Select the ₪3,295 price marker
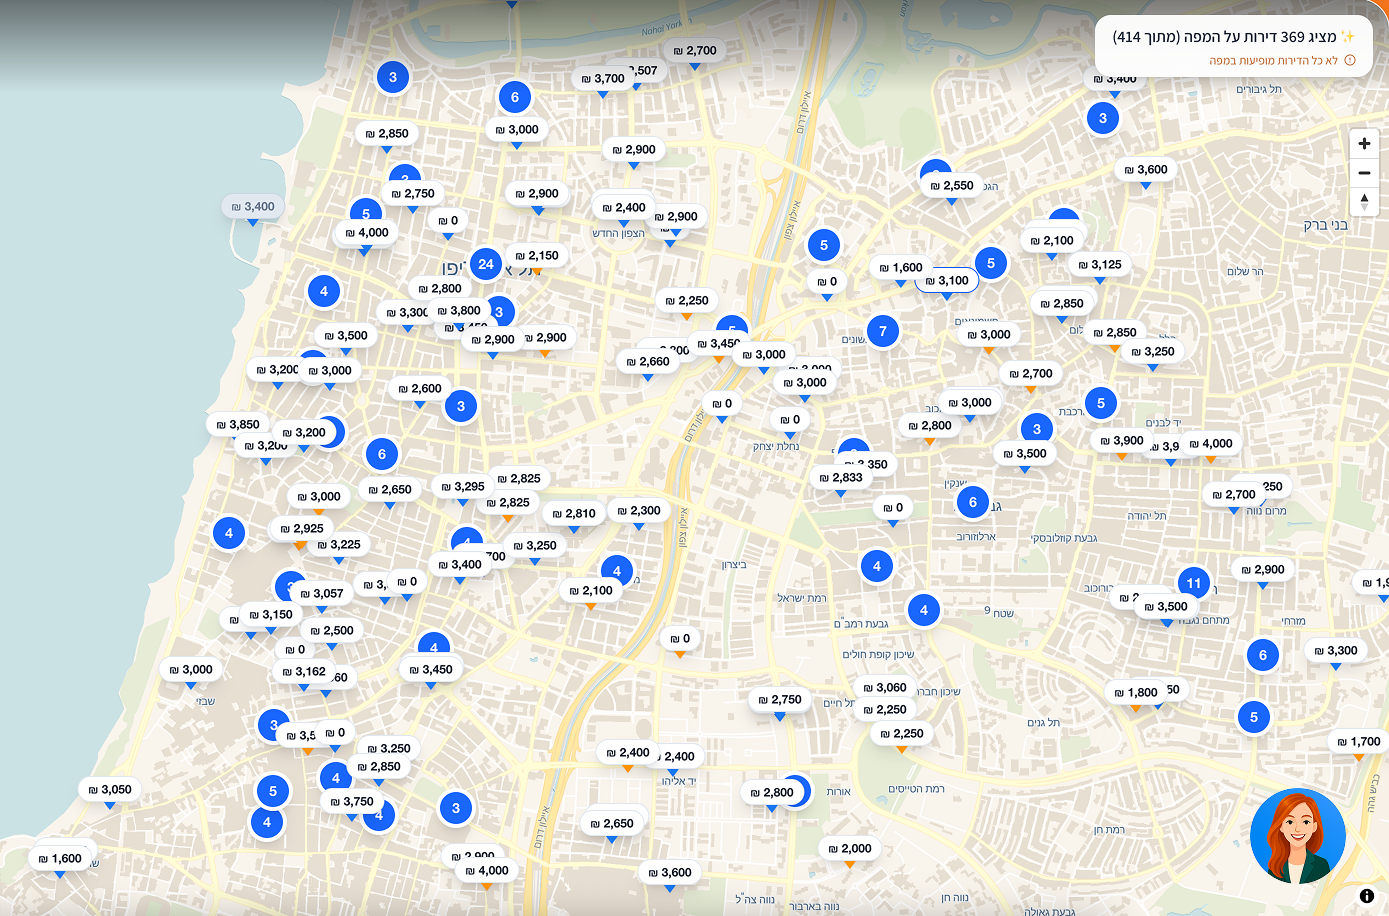 point(462,487)
